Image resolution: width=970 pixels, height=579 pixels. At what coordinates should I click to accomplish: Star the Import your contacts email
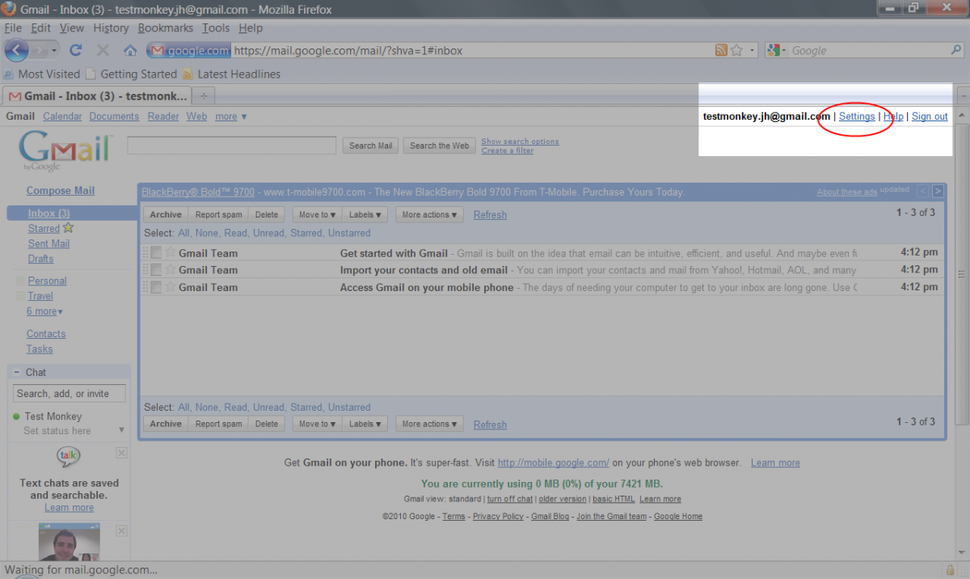pyautogui.click(x=169, y=270)
